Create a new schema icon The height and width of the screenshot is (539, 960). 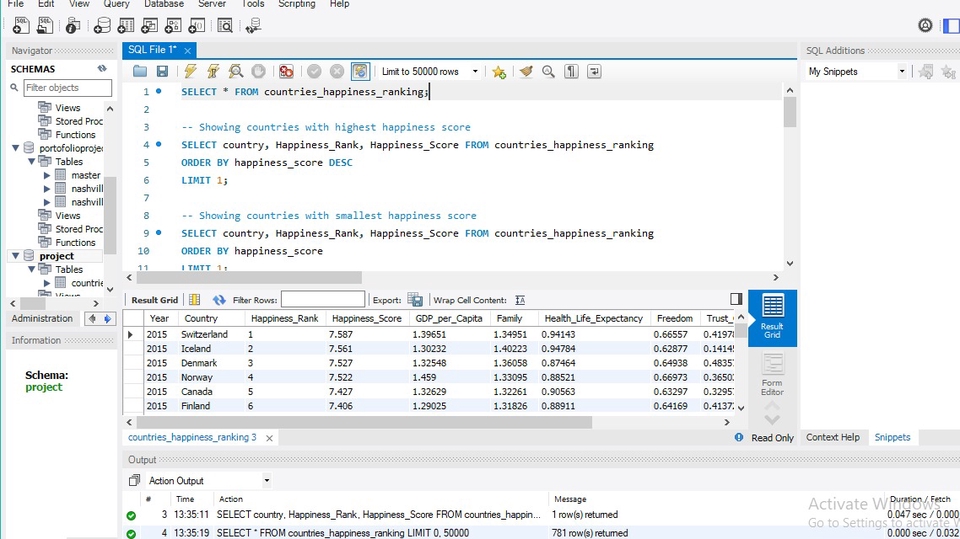(102, 25)
